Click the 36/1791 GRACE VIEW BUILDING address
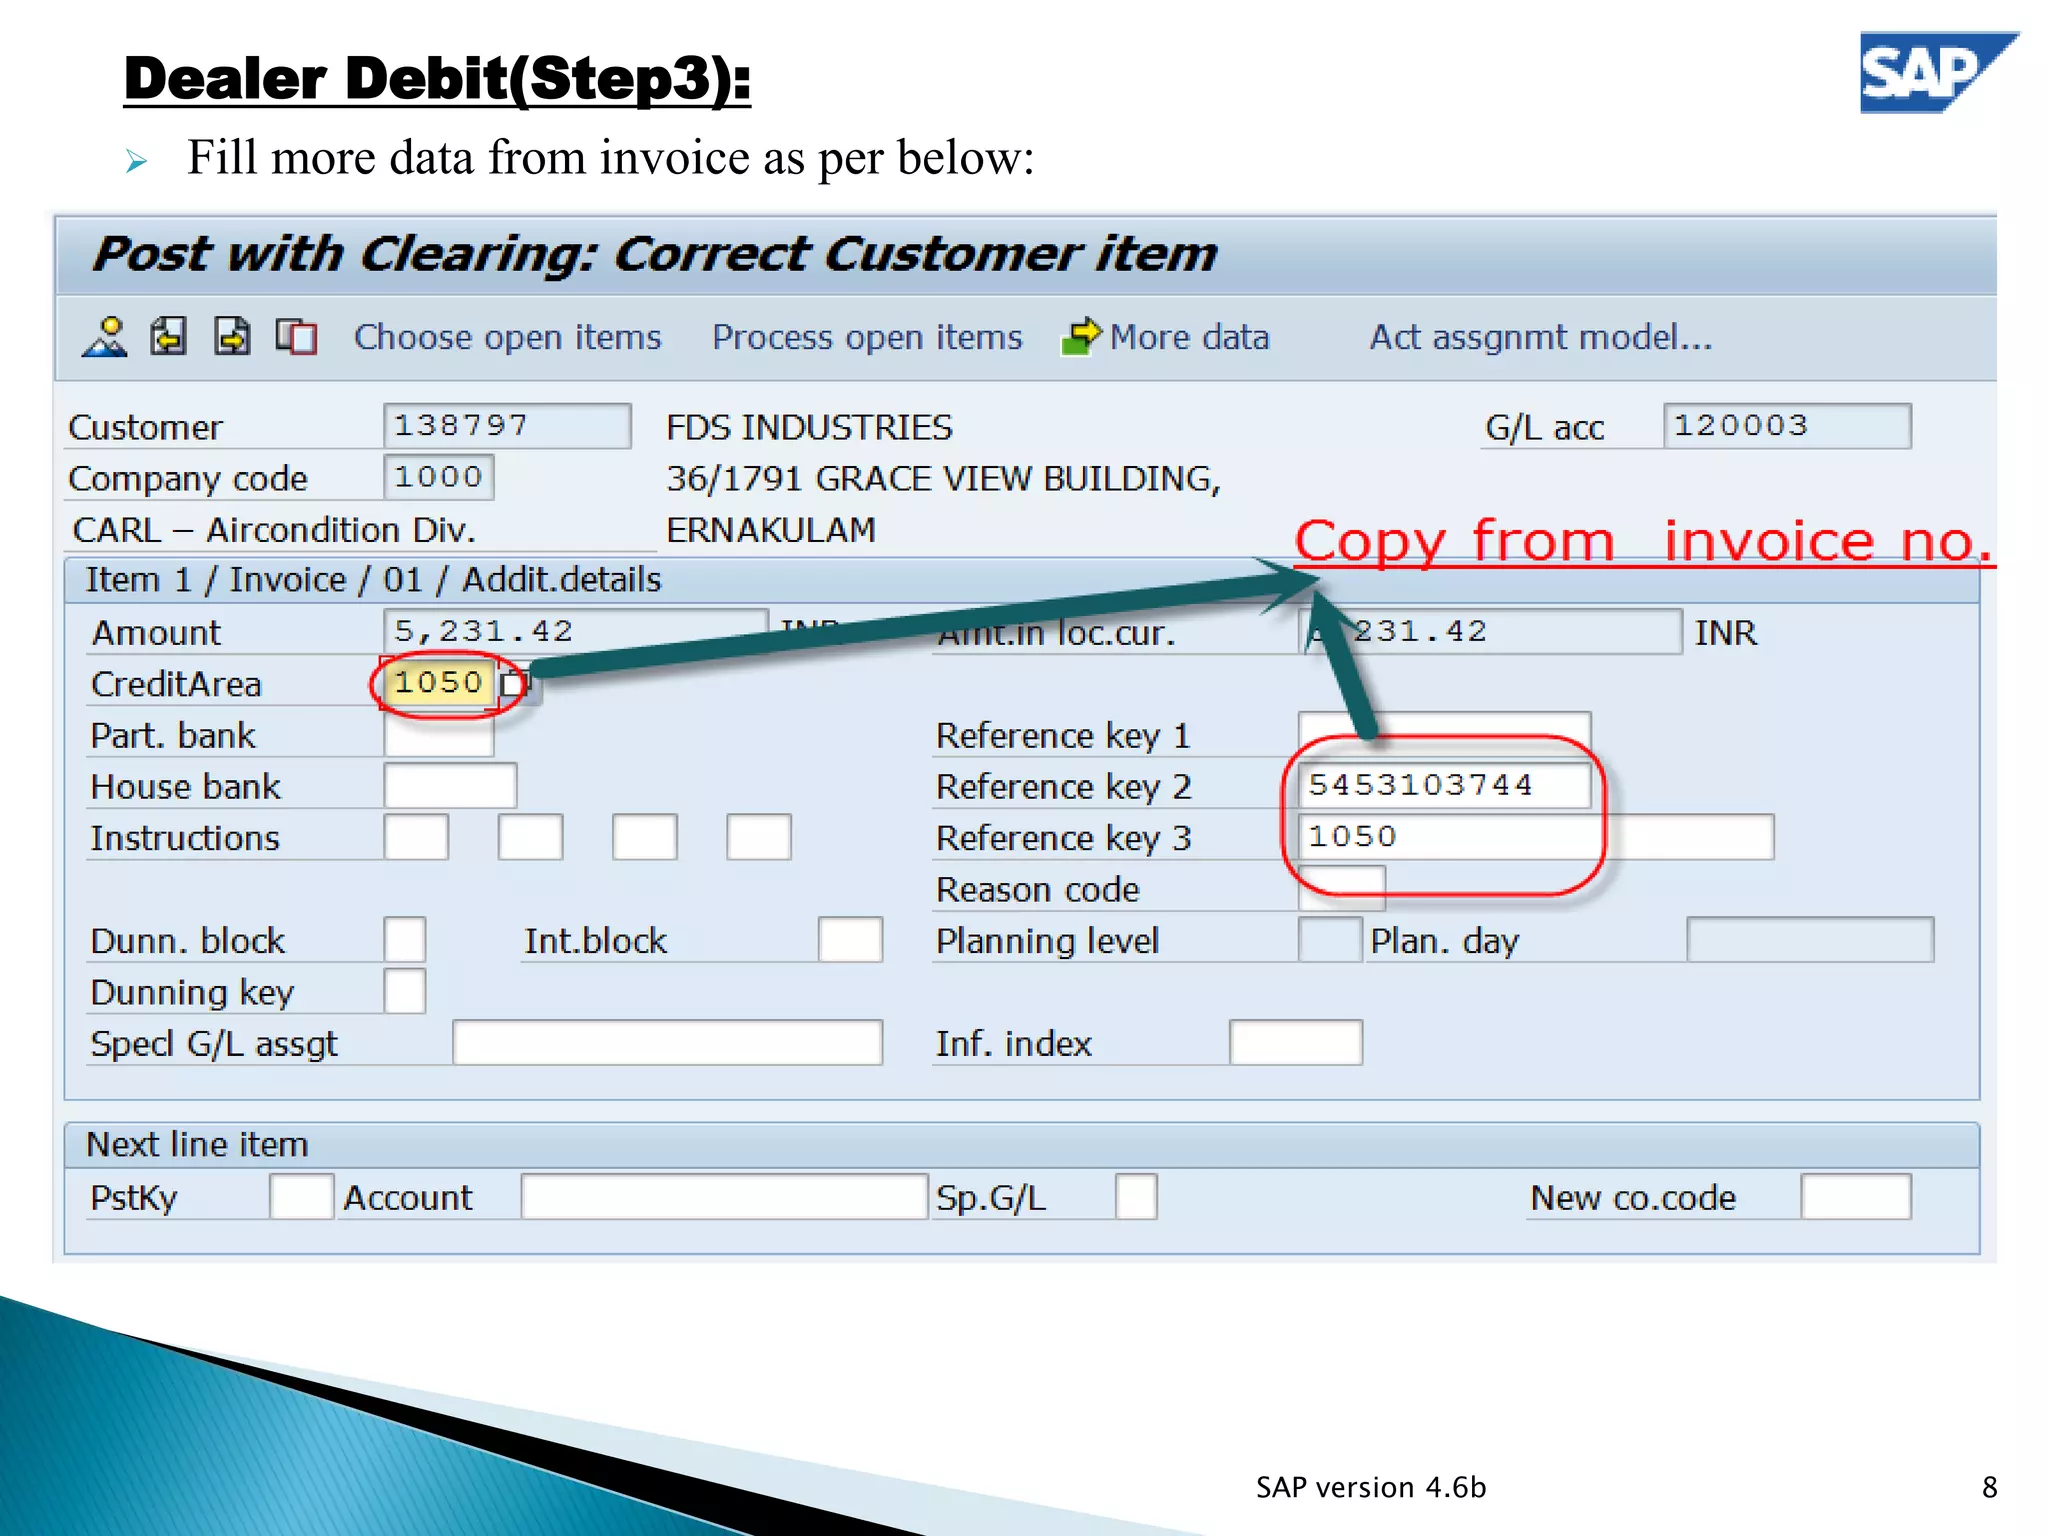 pyautogui.click(x=943, y=479)
